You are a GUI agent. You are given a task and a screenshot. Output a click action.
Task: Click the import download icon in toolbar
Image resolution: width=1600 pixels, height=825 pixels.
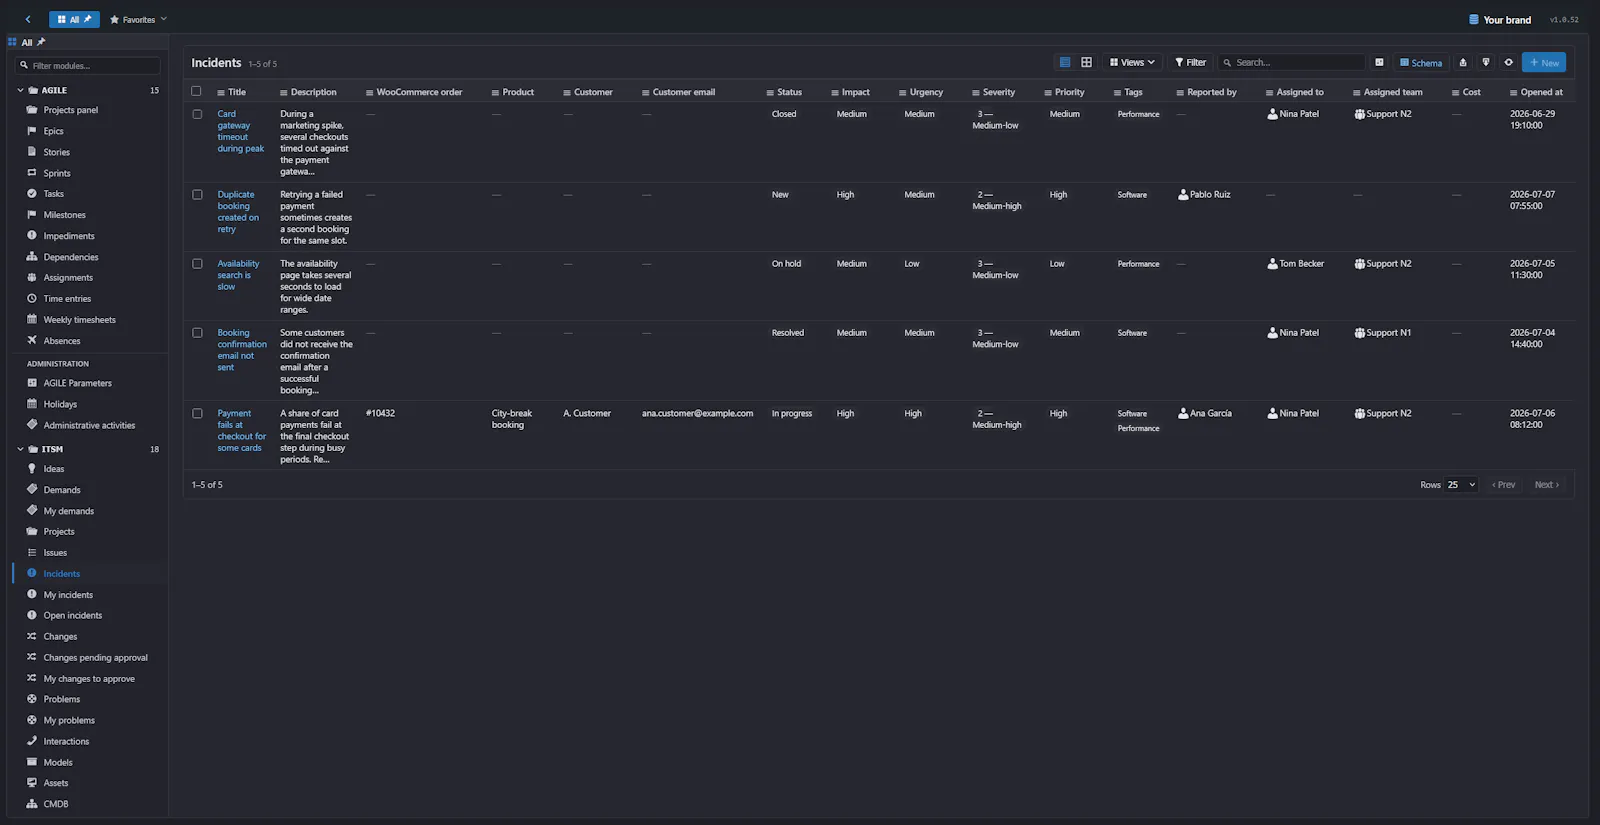pos(1486,62)
